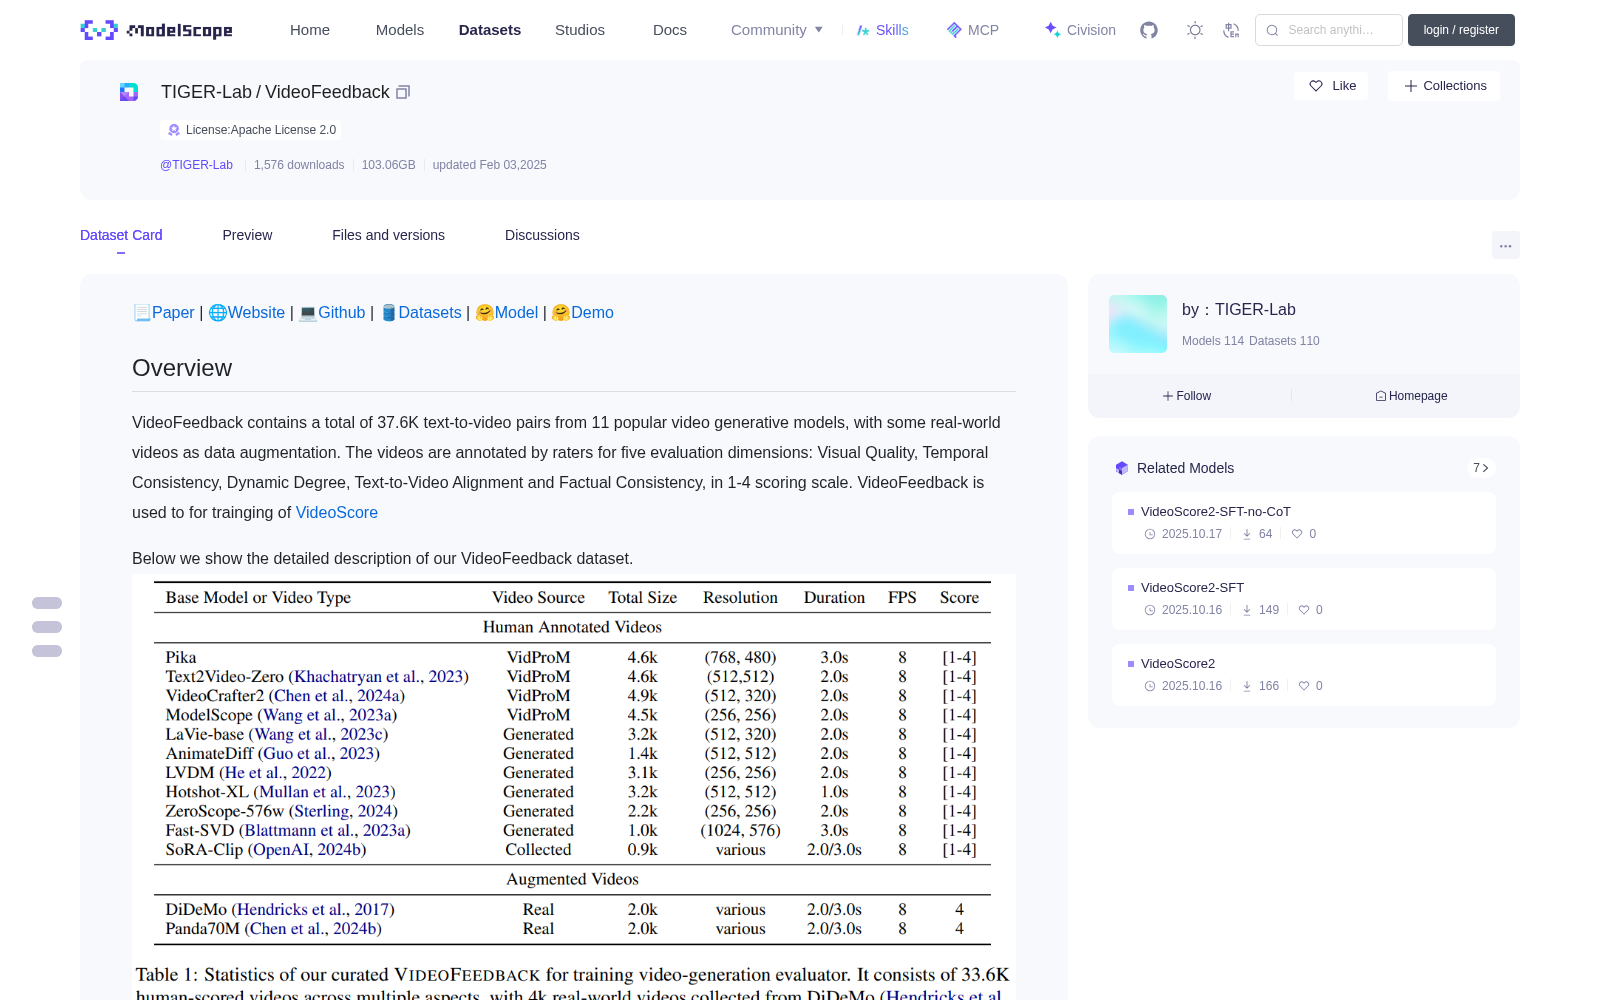This screenshot has height=1000, width=1600.
Task: Click the 'updated Feb 03,2025' text
Action: [x=490, y=165]
